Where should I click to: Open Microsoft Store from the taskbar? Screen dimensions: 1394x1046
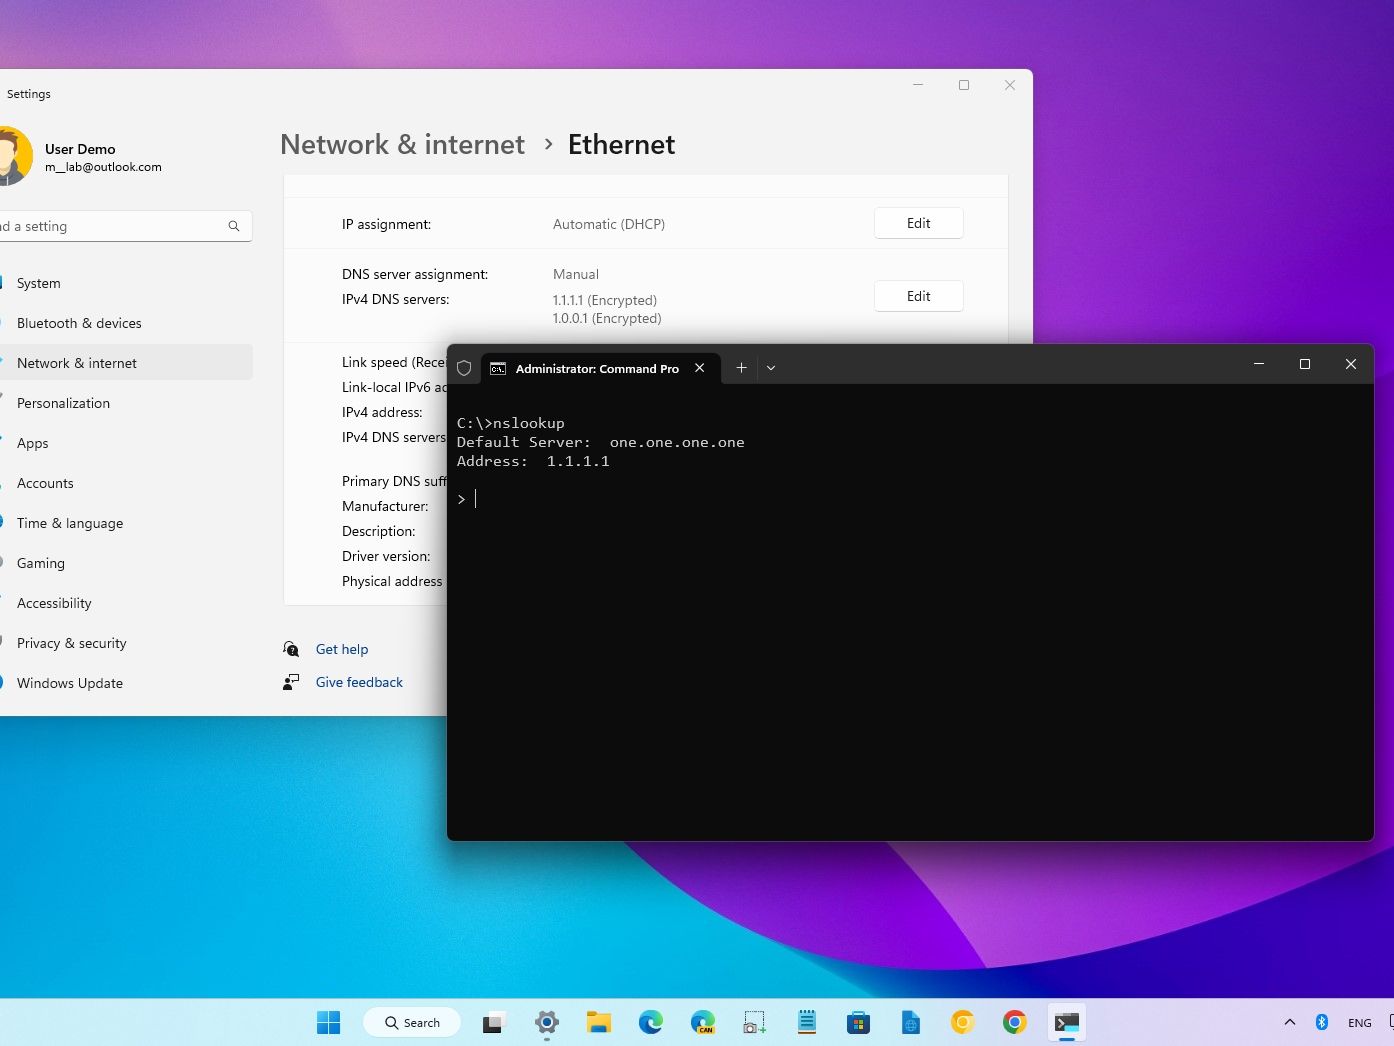(858, 1022)
